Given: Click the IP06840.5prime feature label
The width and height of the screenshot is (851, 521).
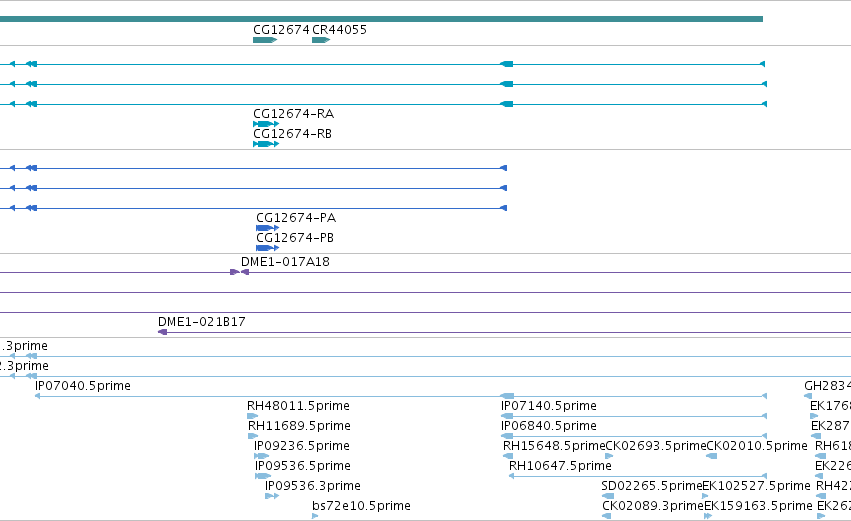Looking at the screenshot, I should [548, 426].
